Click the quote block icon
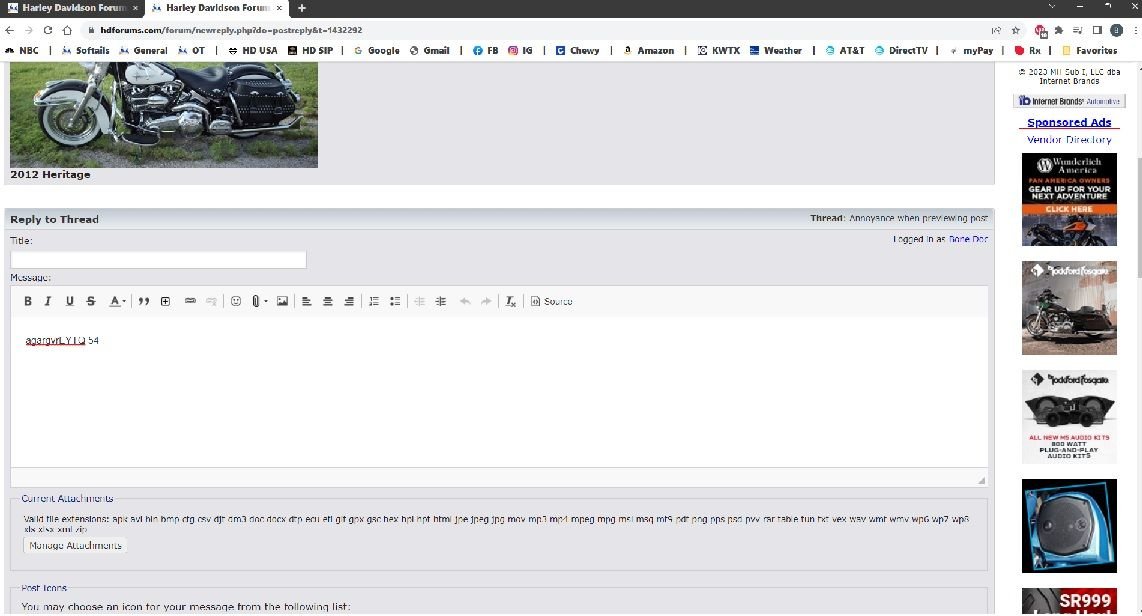The height and width of the screenshot is (616, 1142). 144,301
